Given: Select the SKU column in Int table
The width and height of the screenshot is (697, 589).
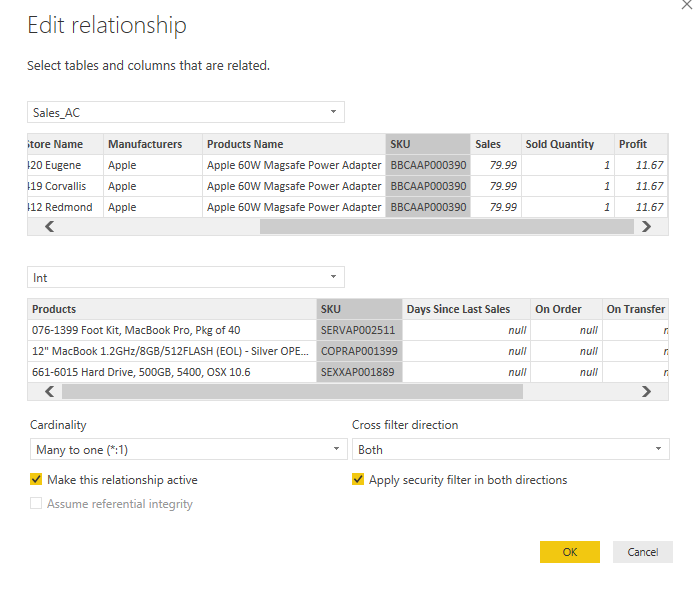Looking at the screenshot, I should pos(359,309).
